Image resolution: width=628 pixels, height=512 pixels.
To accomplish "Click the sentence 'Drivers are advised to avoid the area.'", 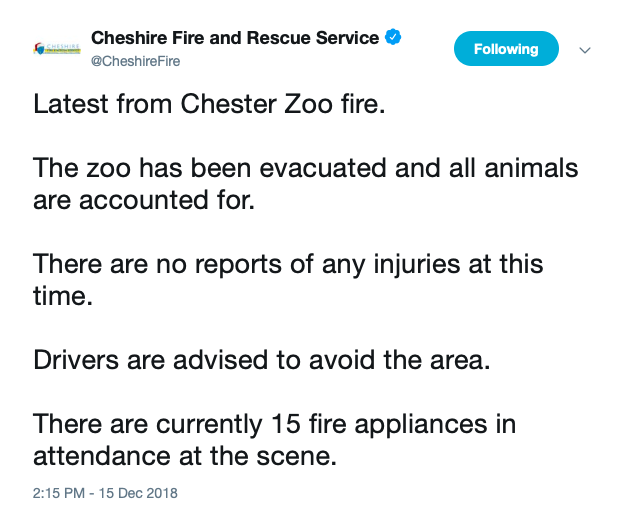I will coord(261,359).
